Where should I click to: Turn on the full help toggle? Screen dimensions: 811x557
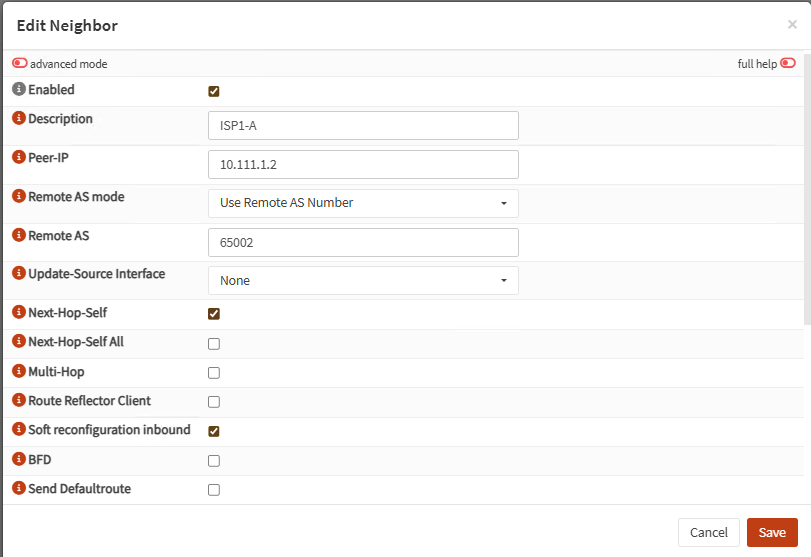788,64
